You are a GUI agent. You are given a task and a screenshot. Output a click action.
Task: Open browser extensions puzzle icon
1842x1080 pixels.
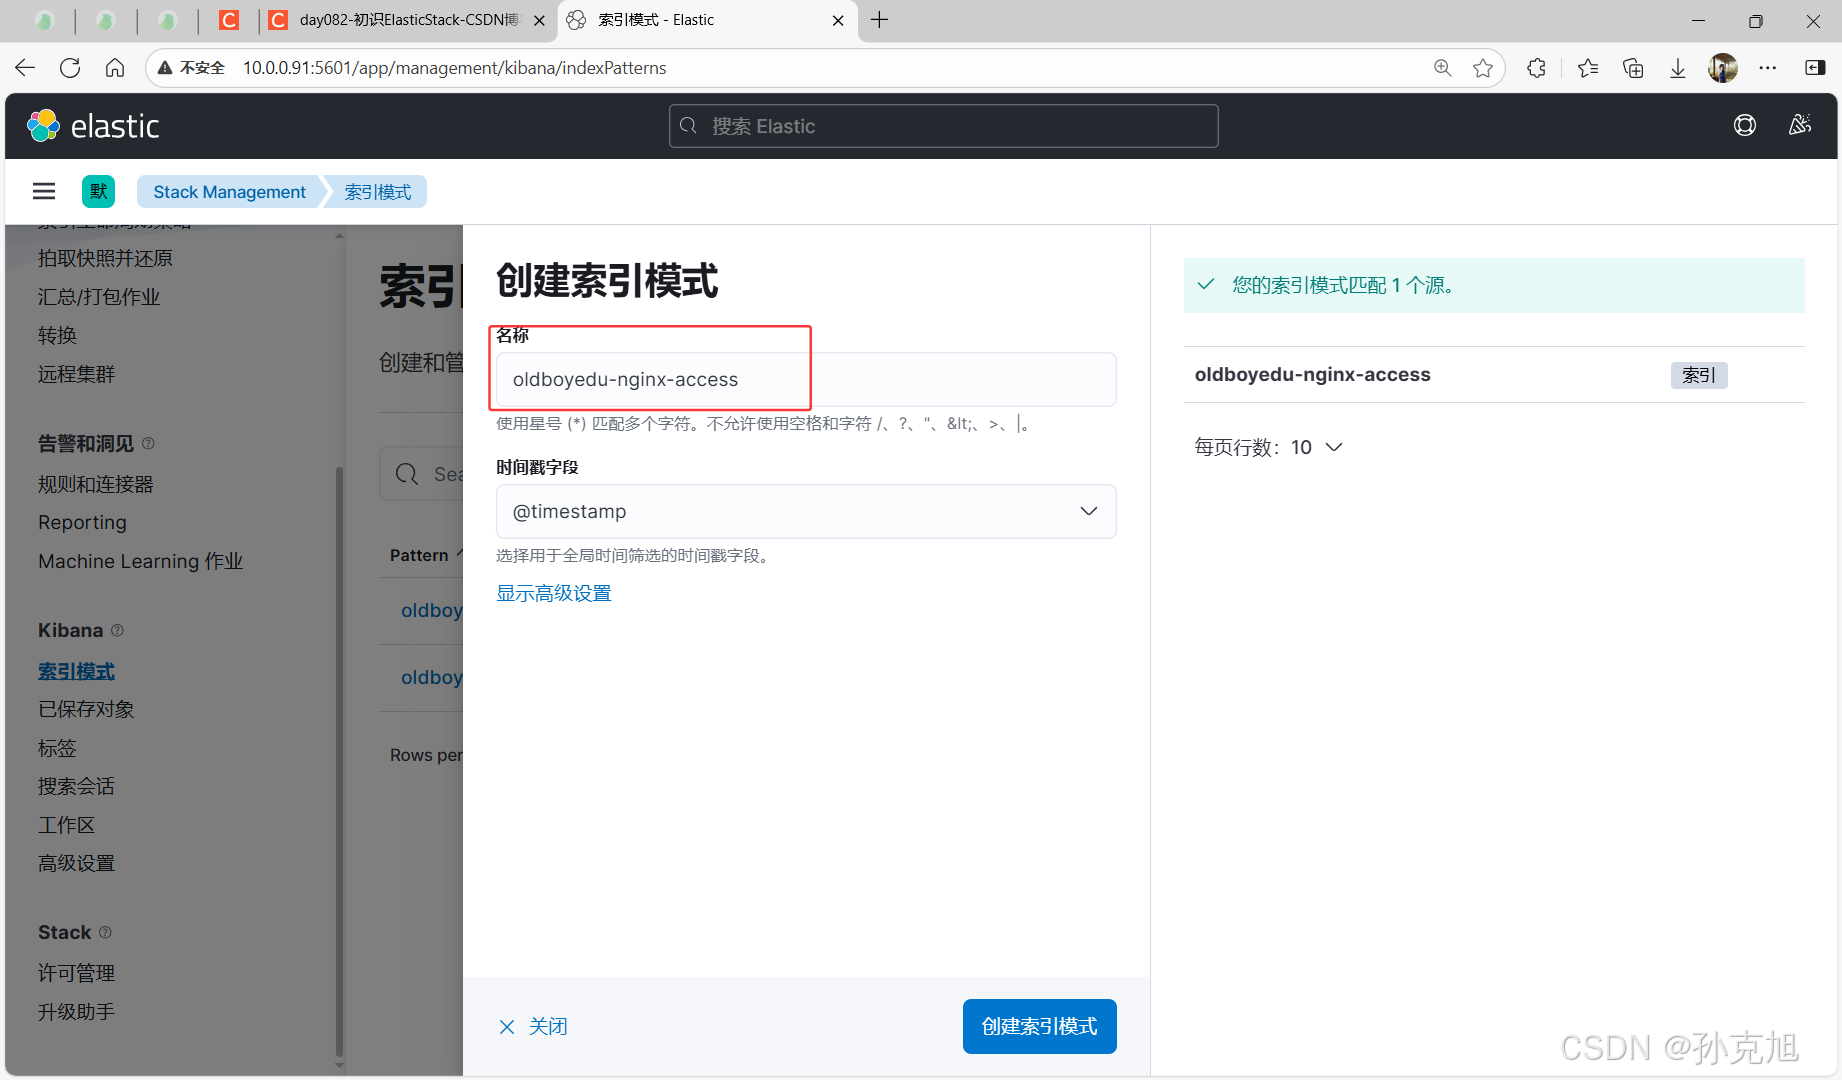(x=1537, y=68)
